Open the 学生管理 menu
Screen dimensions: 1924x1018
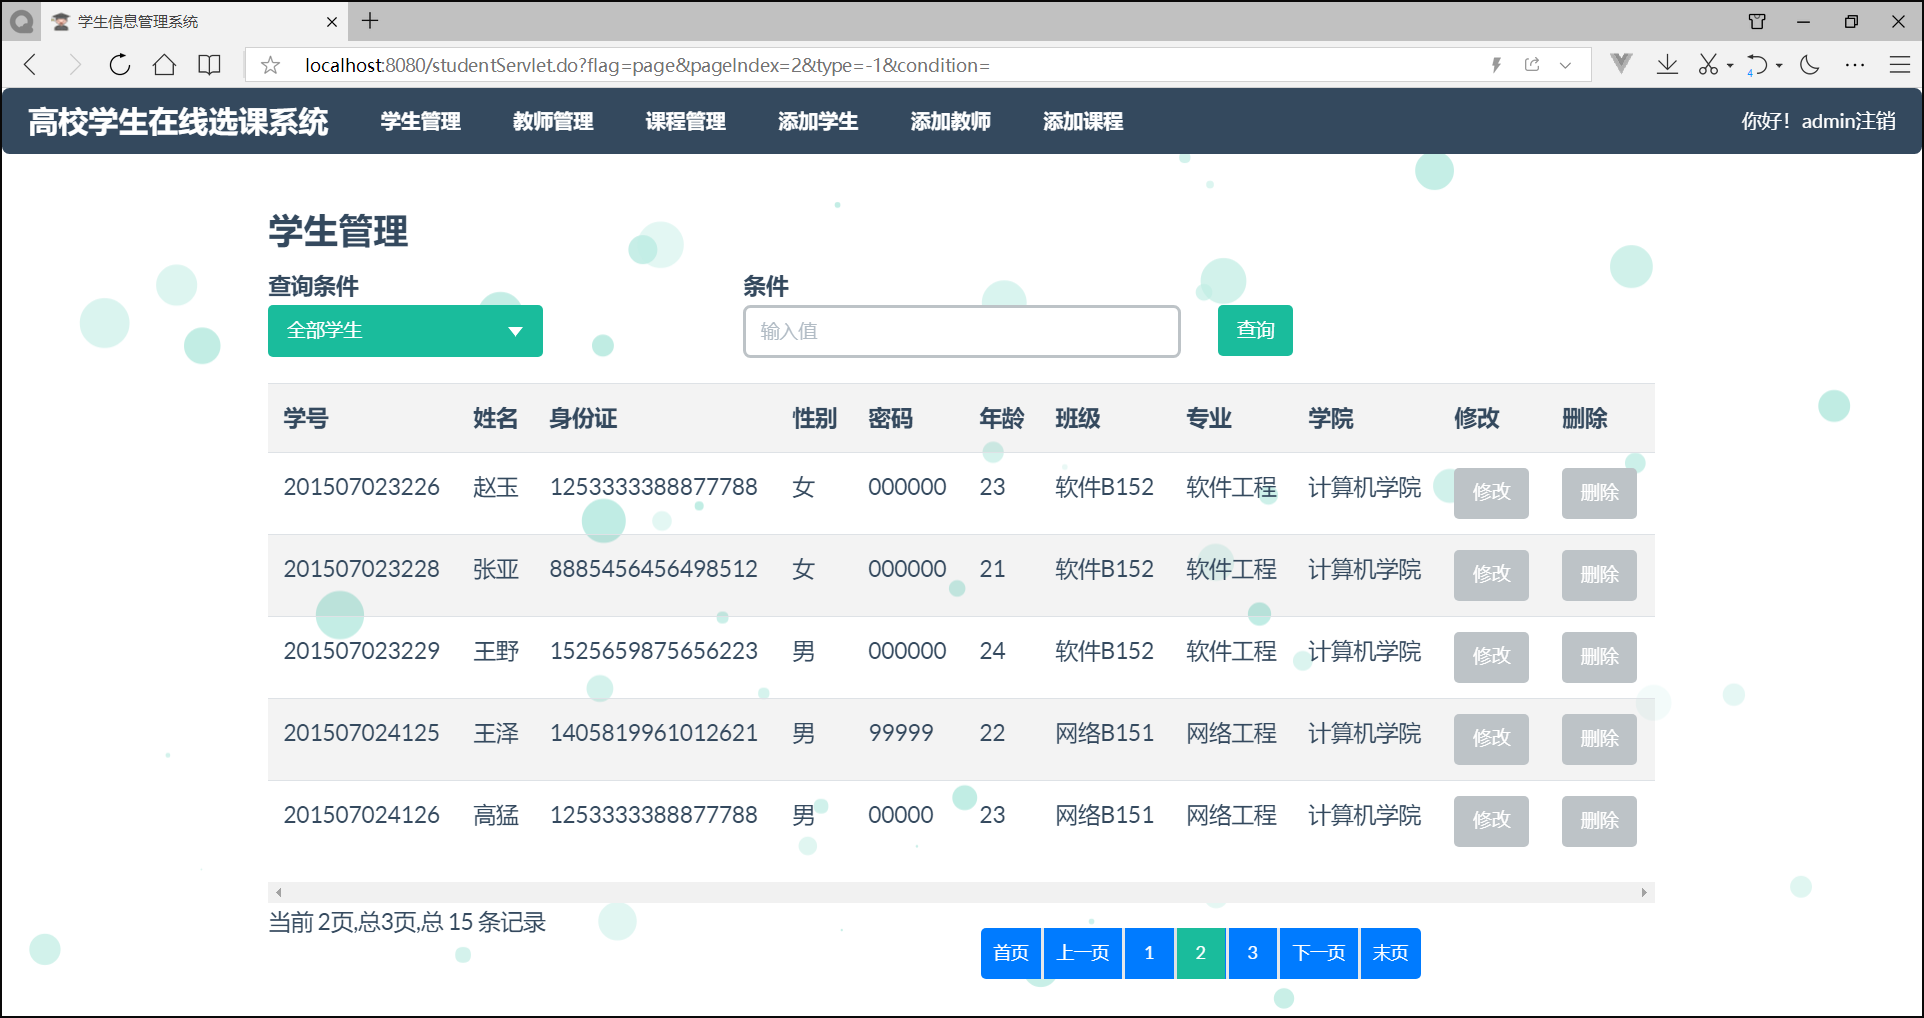point(420,122)
